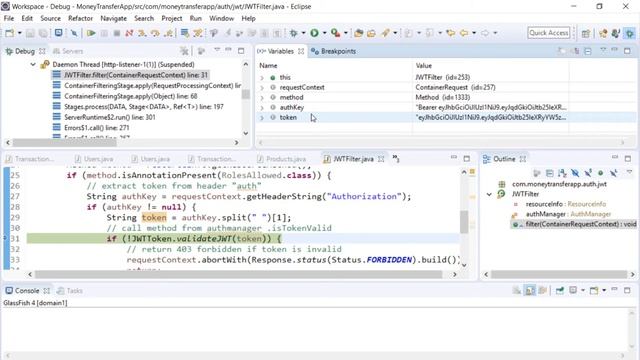Click the green Run toolbar icon
Image resolution: width=640 pixels, height=360 pixels.
(x=314, y=33)
